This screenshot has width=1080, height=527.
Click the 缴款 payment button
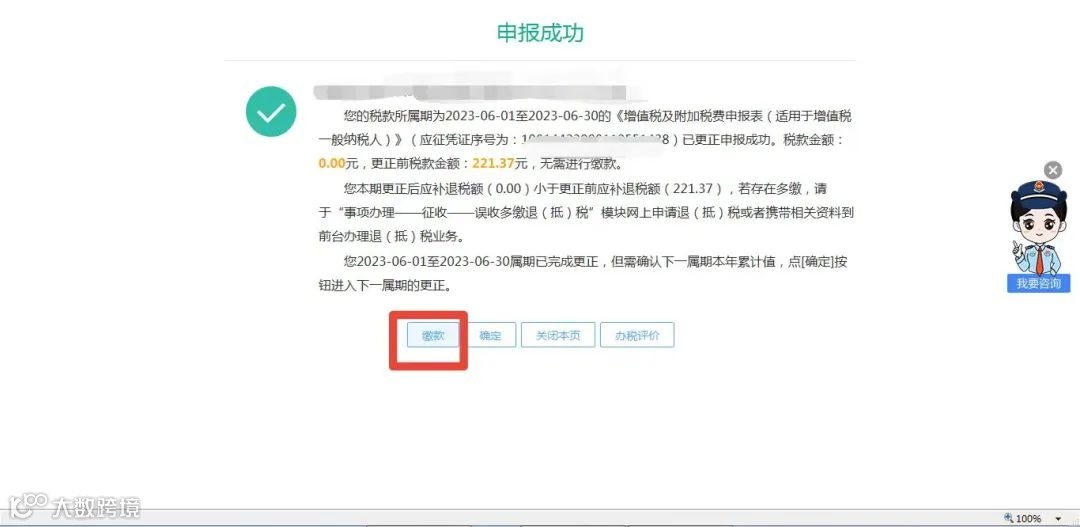pos(433,335)
